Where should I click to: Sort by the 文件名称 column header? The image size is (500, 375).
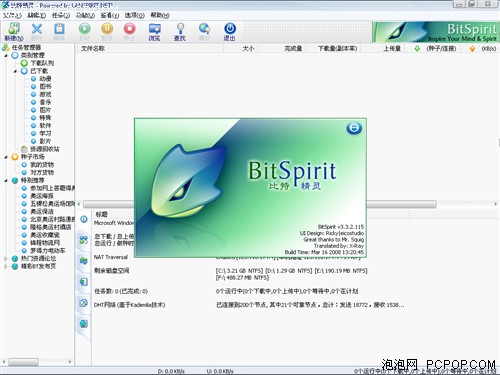[x=93, y=49]
